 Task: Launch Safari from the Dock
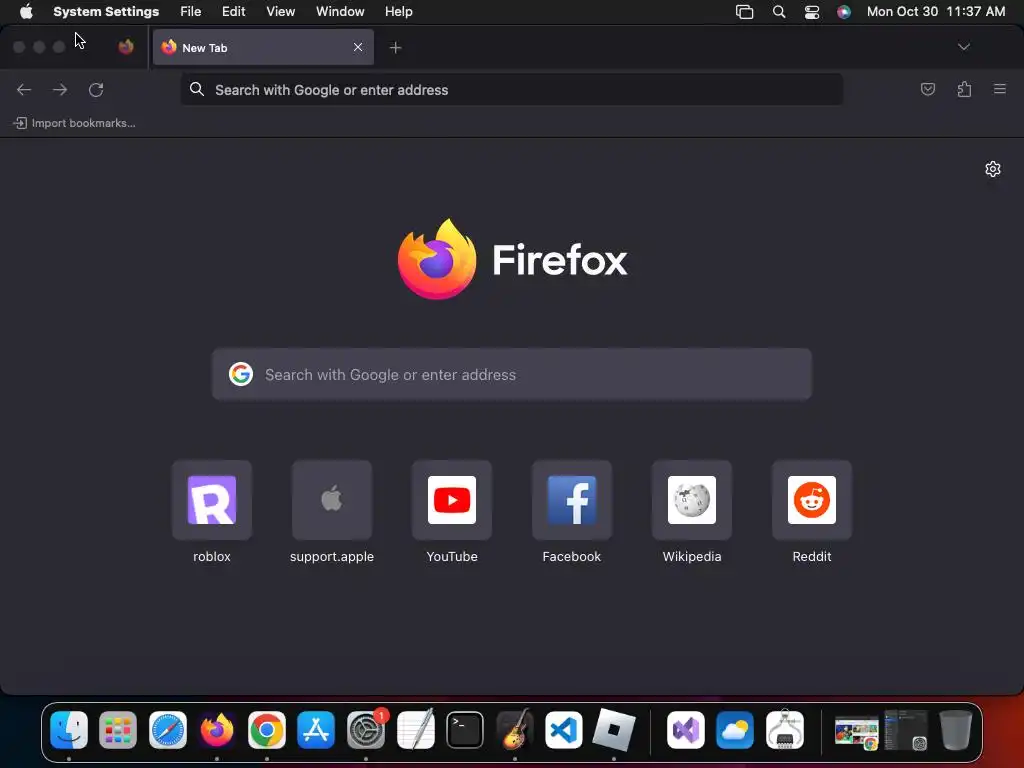(168, 729)
